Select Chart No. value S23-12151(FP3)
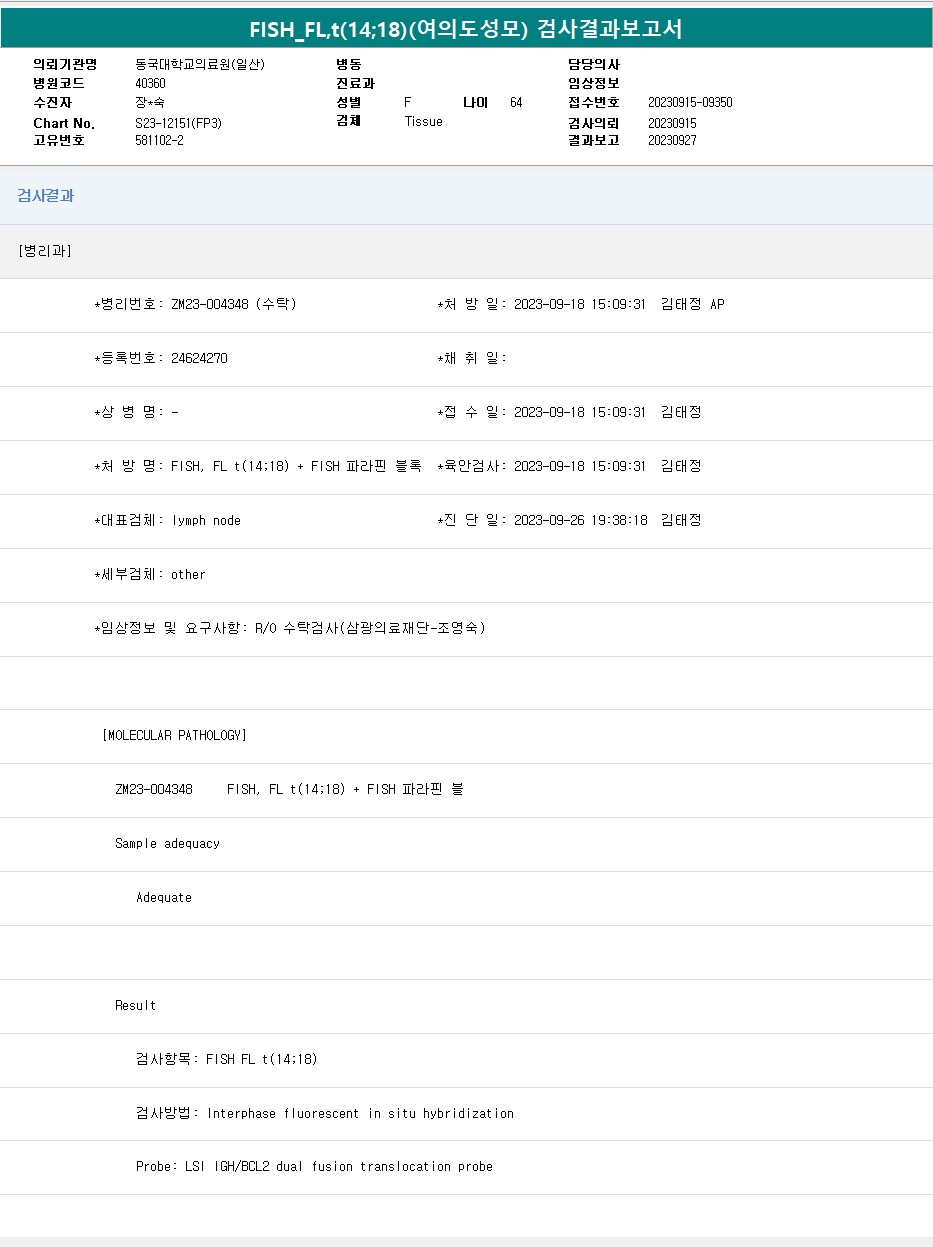 178,122
